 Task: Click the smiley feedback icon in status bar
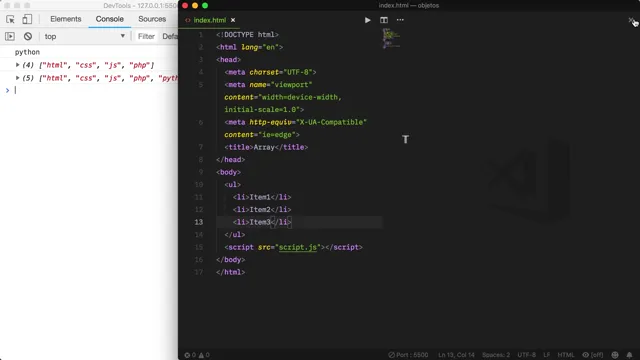[x=615, y=355]
